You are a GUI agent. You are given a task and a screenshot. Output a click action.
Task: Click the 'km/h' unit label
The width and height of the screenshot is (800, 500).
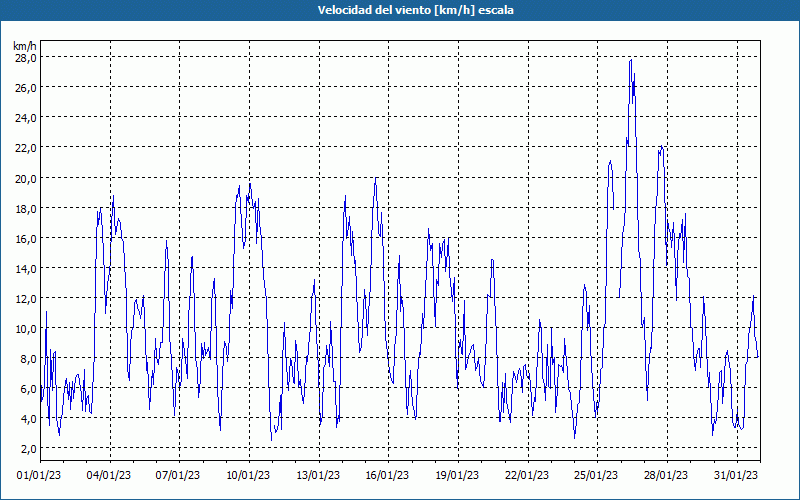tap(25, 46)
